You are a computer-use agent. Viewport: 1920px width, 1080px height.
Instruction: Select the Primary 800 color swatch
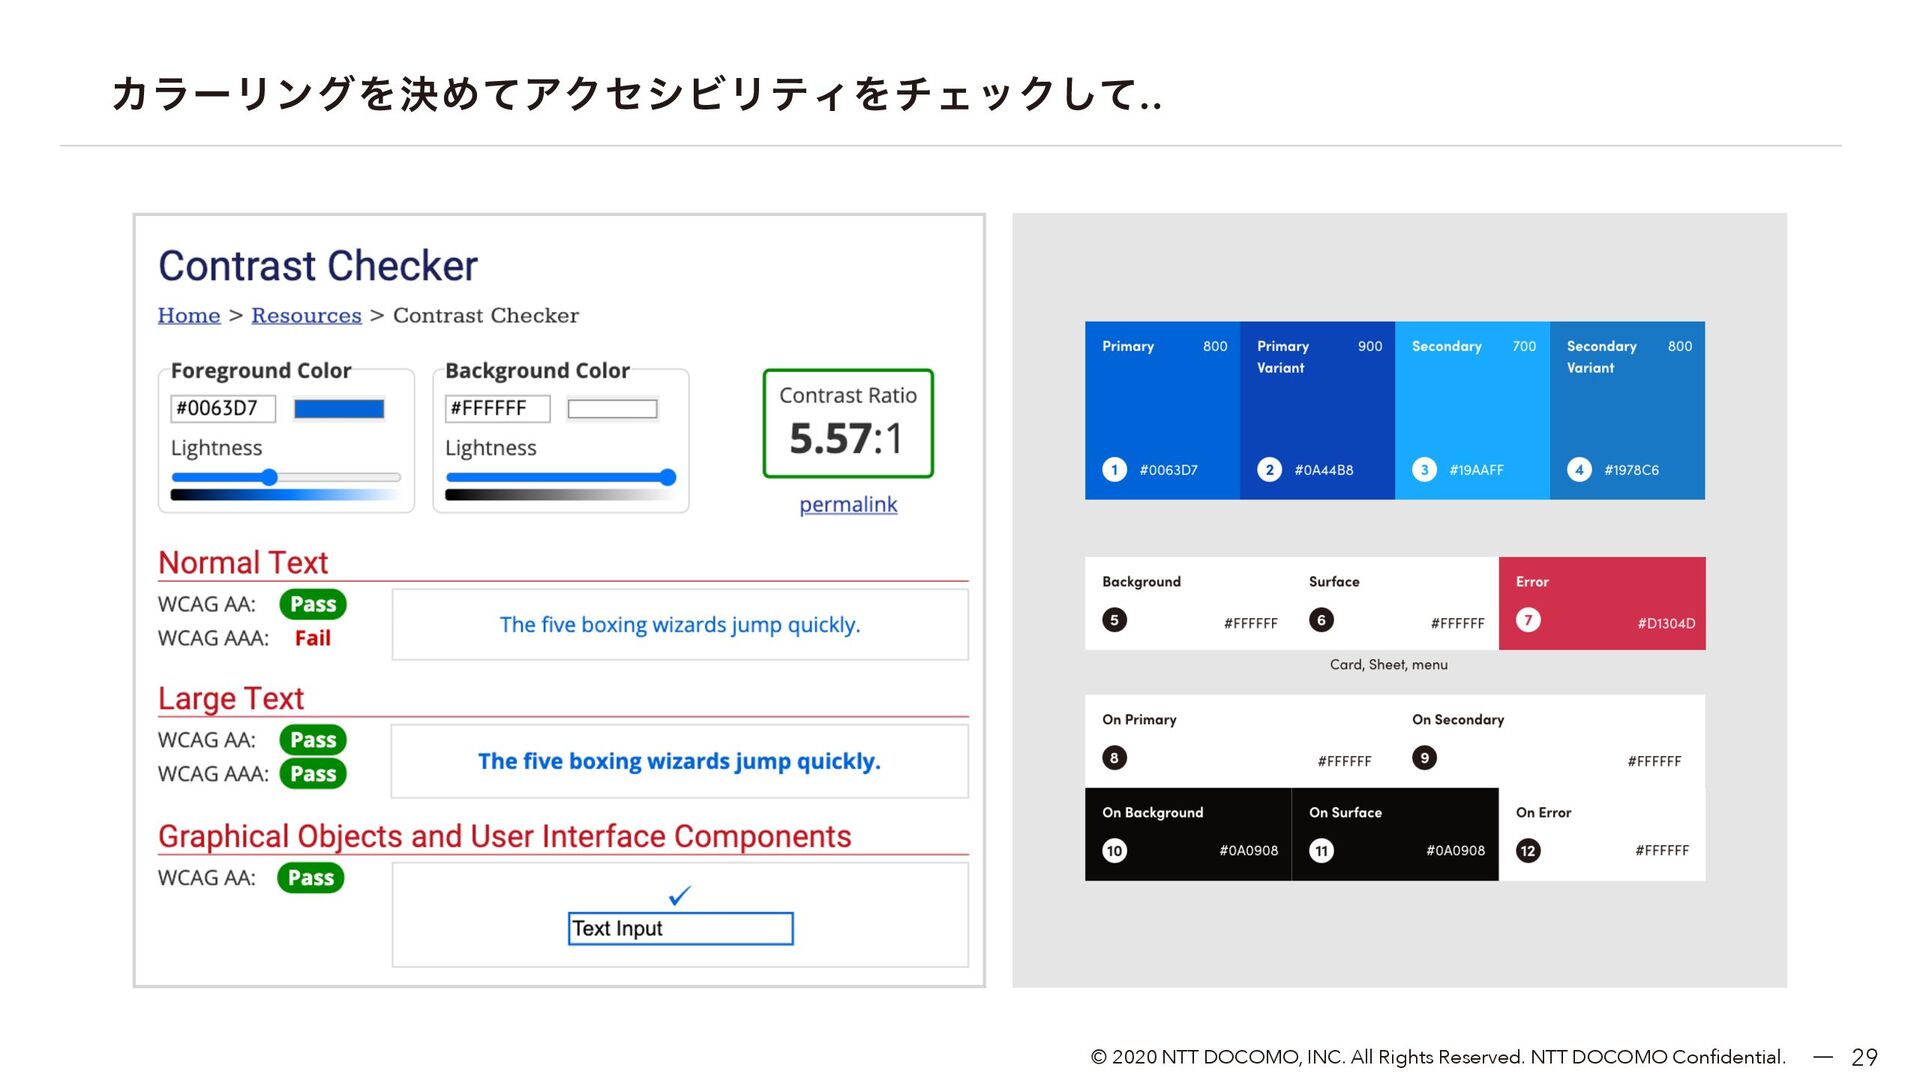(x=1162, y=410)
